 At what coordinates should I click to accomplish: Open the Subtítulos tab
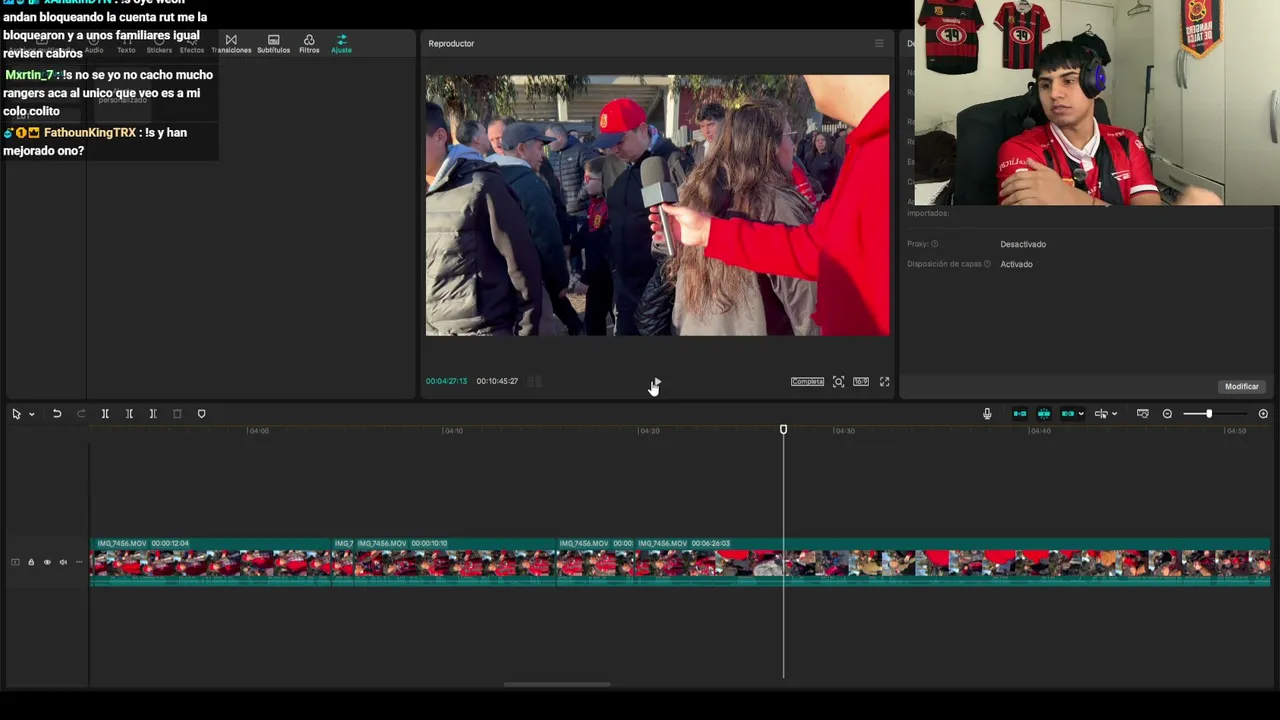click(x=273, y=44)
